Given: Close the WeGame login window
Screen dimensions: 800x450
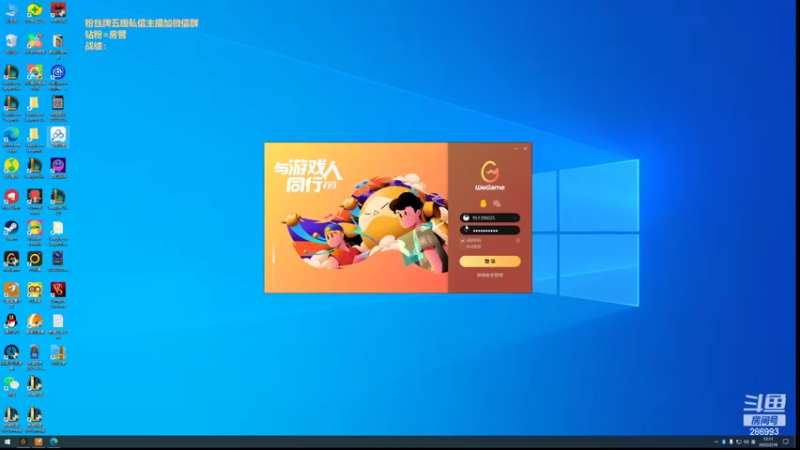Looking at the screenshot, I should (x=526, y=148).
